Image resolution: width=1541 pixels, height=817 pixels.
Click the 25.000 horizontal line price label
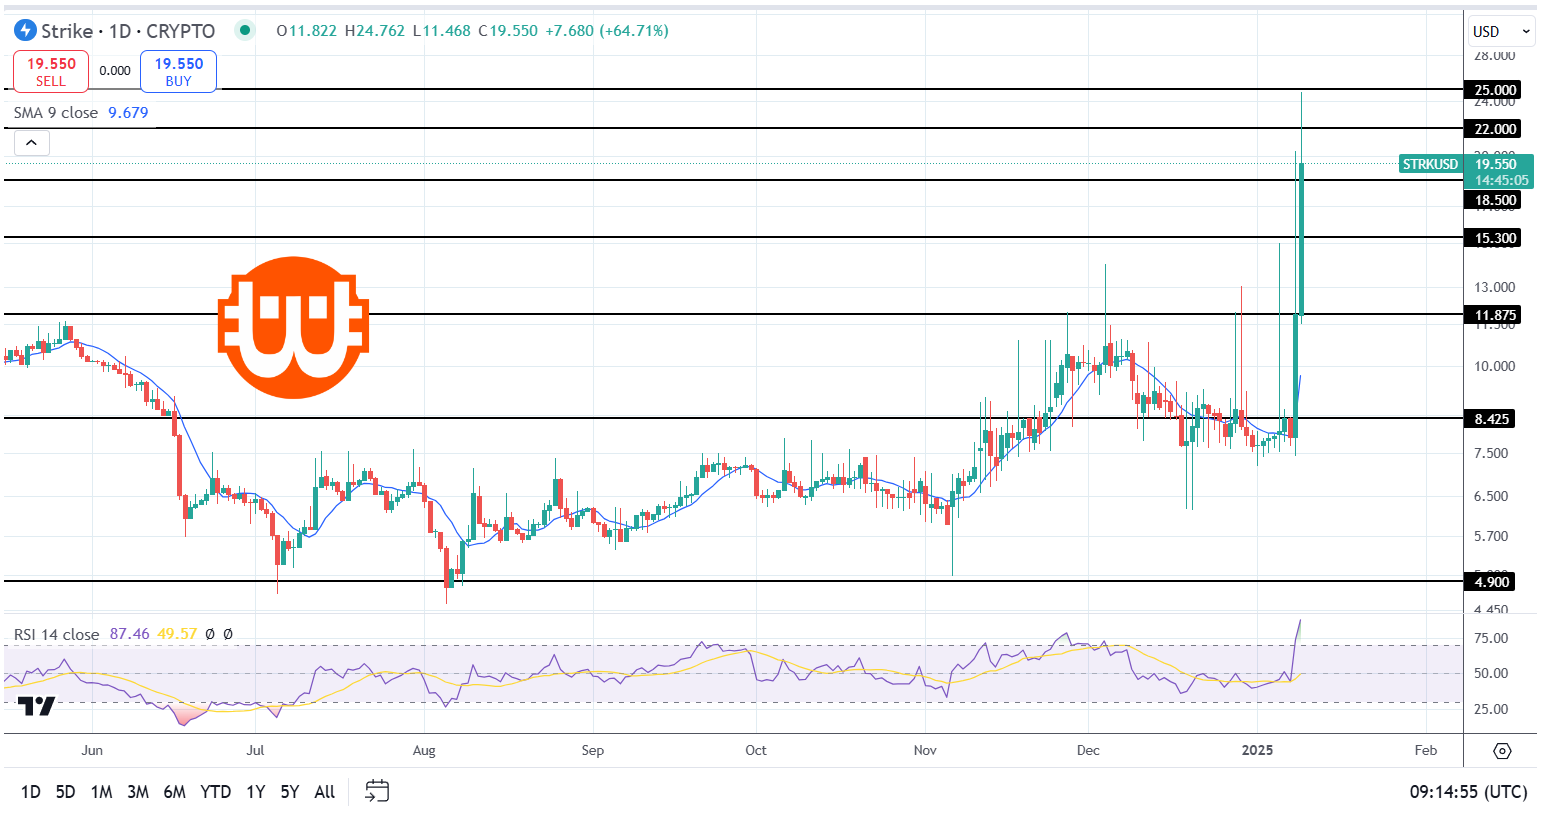pyautogui.click(x=1493, y=90)
